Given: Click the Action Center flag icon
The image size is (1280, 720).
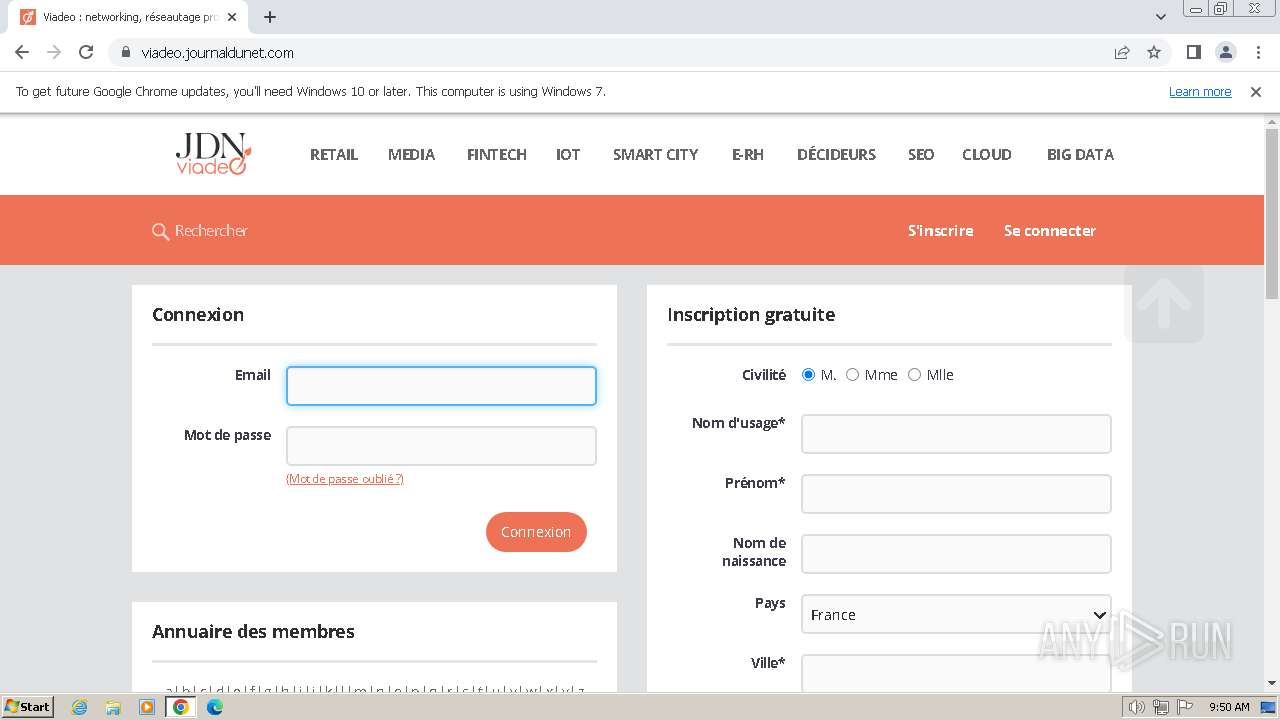Looking at the screenshot, I should tap(1184, 707).
